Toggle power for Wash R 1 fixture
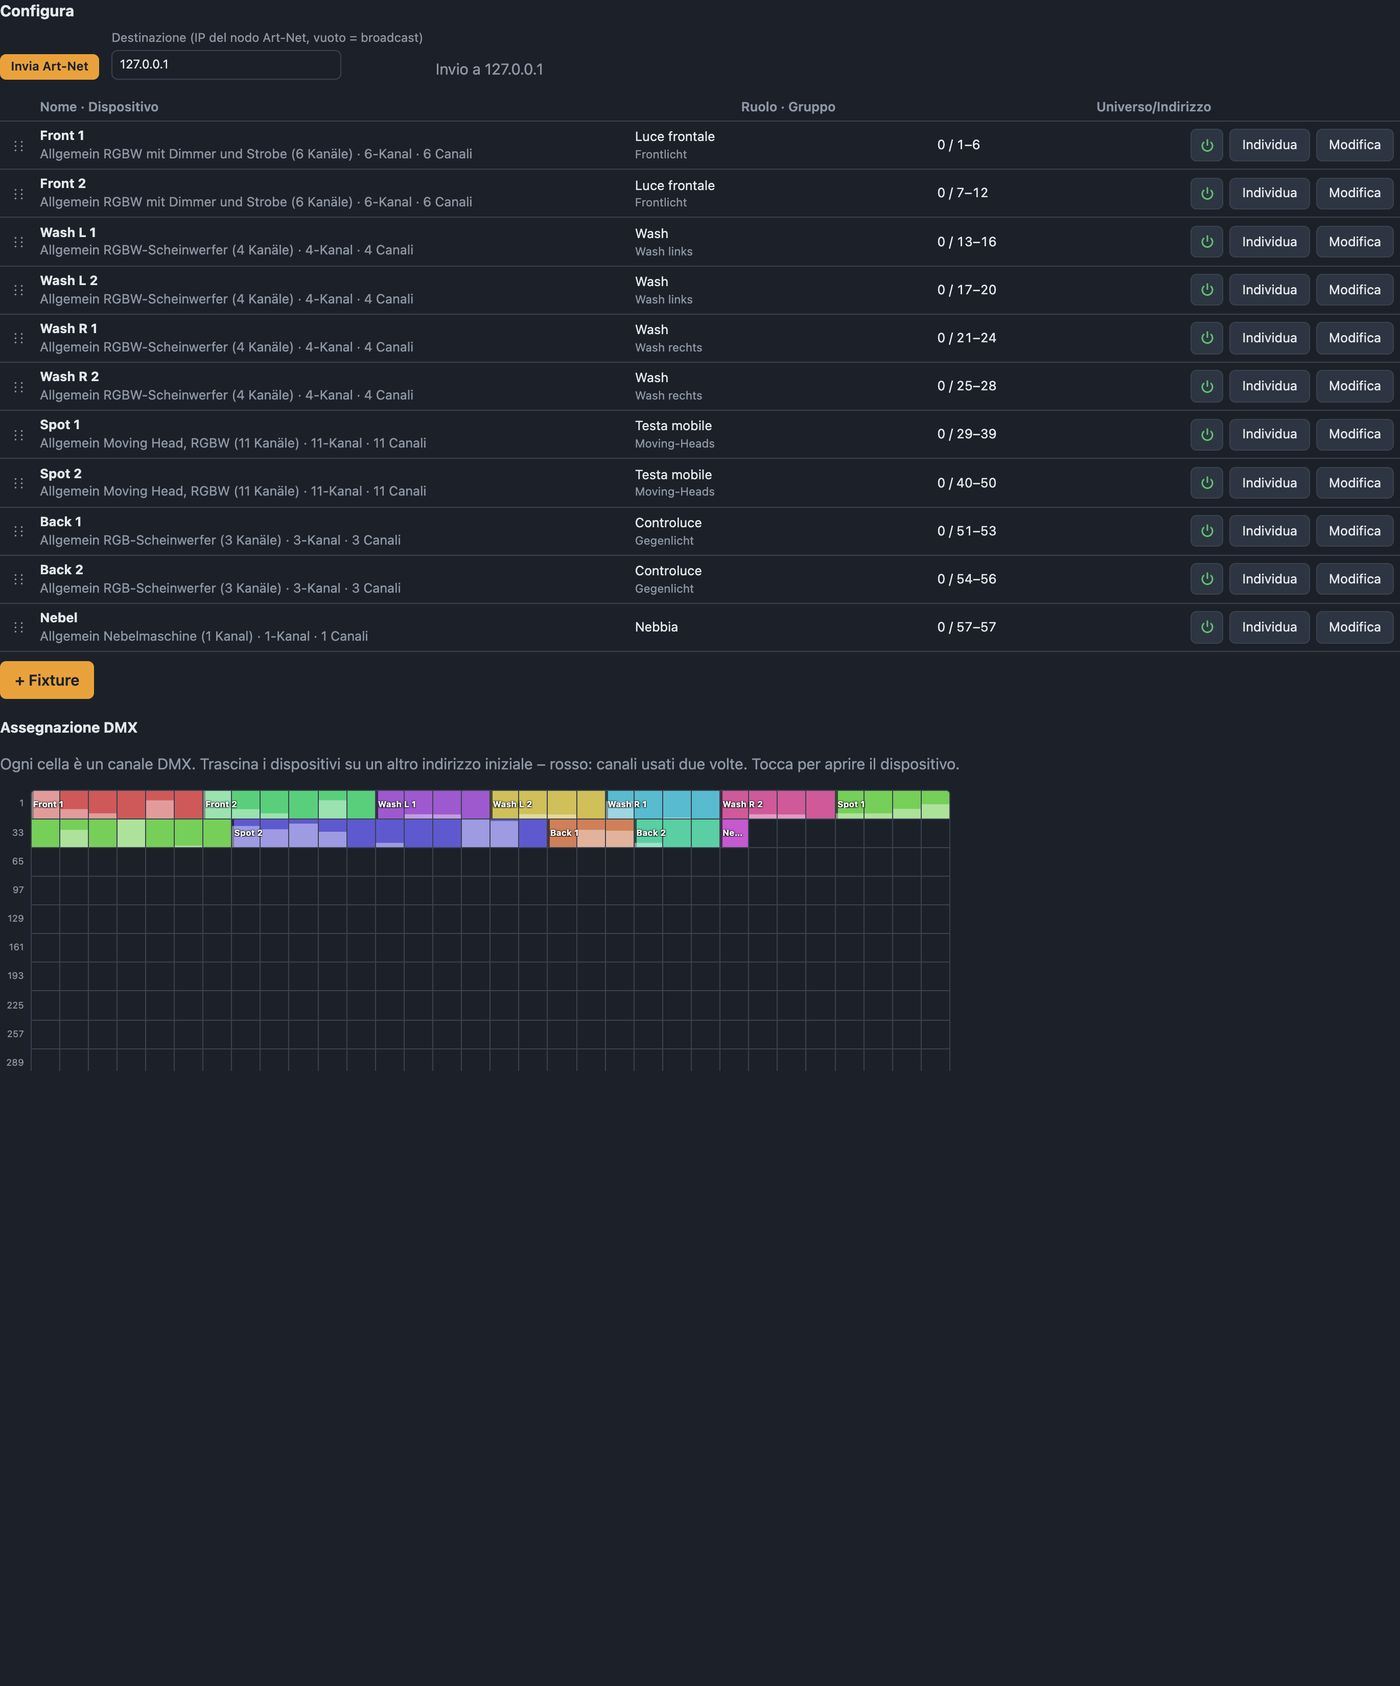The width and height of the screenshot is (1400, 1686). 1207,338
